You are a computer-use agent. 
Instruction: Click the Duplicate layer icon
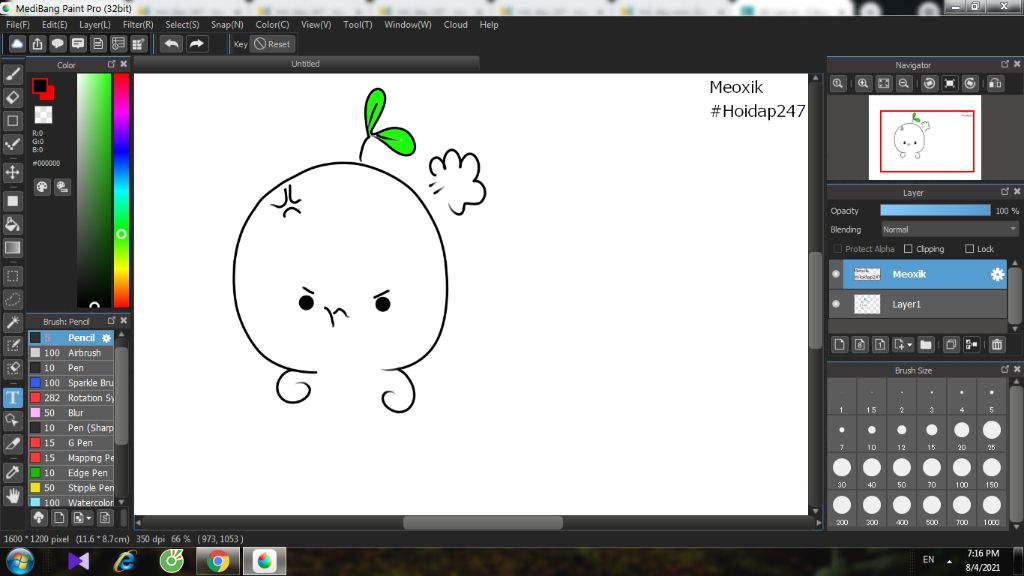coord(951,344)
